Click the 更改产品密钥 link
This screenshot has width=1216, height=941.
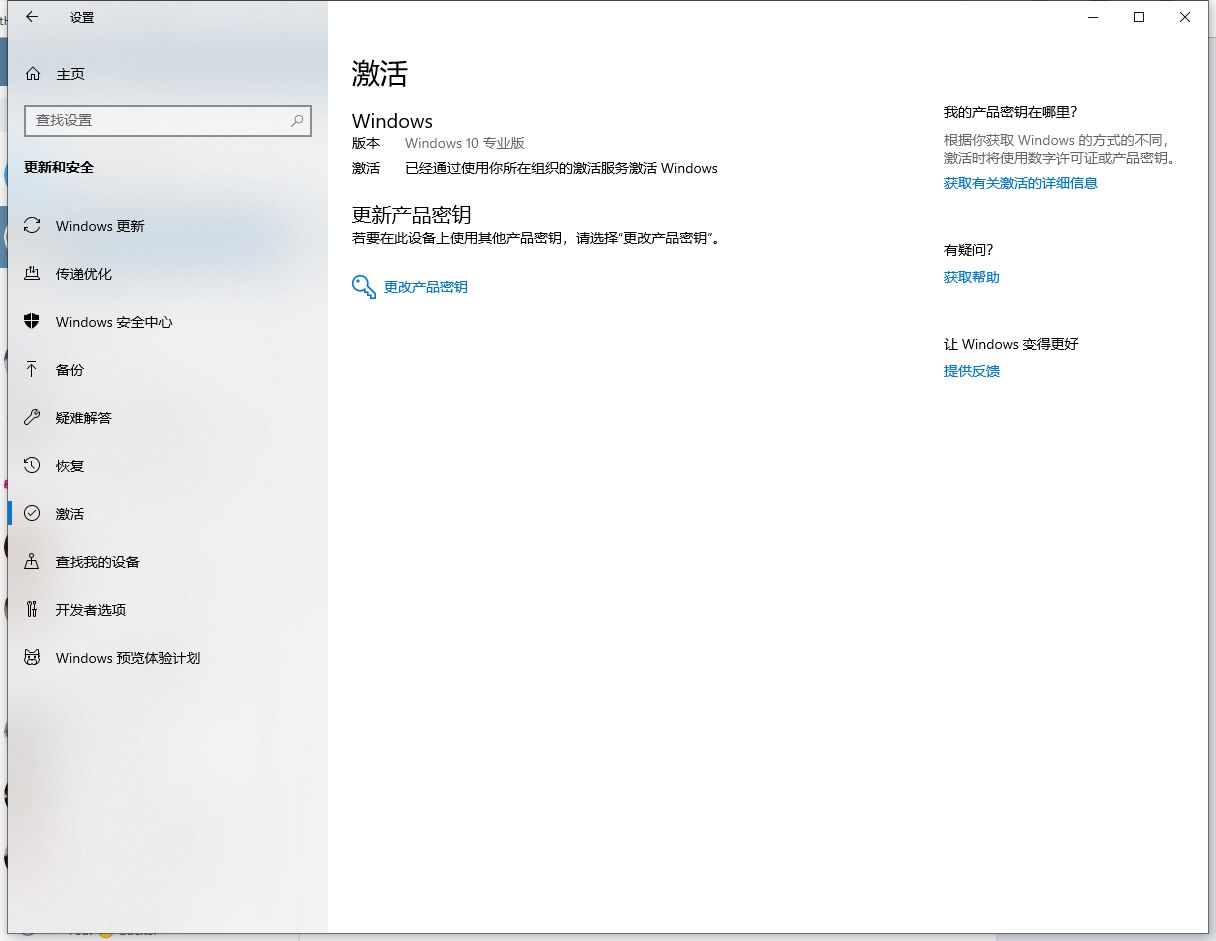(x=426, y=287)
